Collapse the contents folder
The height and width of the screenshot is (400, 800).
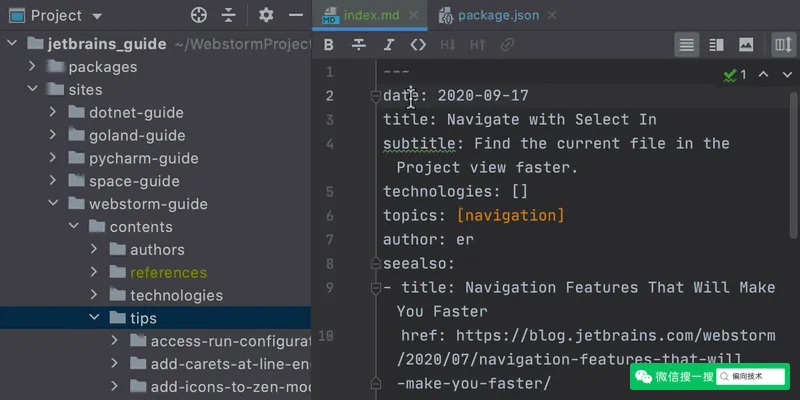click(x=73, y=226)
